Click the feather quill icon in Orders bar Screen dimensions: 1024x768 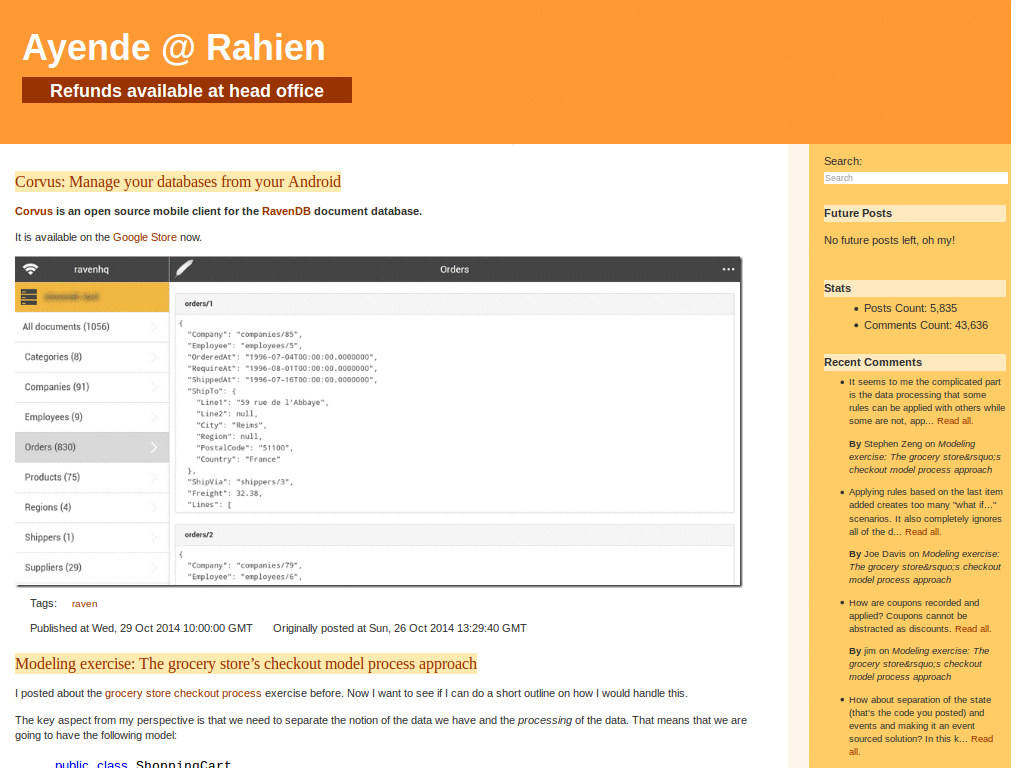(185, 268)
